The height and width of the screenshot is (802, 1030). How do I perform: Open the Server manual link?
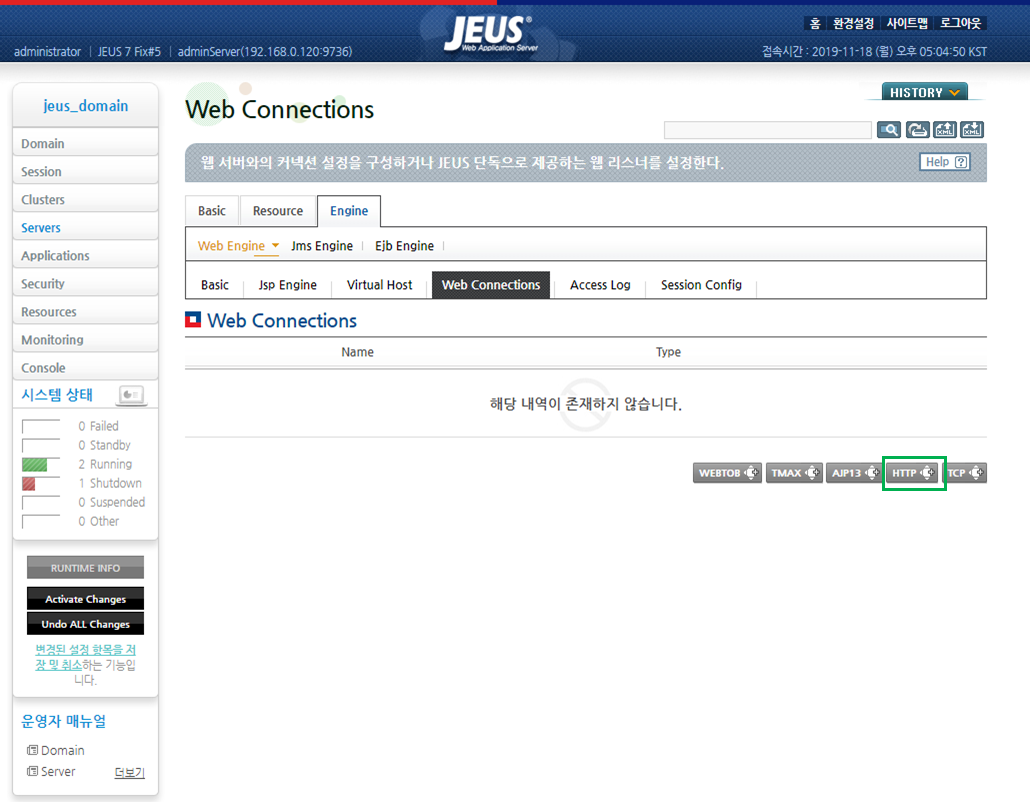pyautogui.click(x=58, y=771)
